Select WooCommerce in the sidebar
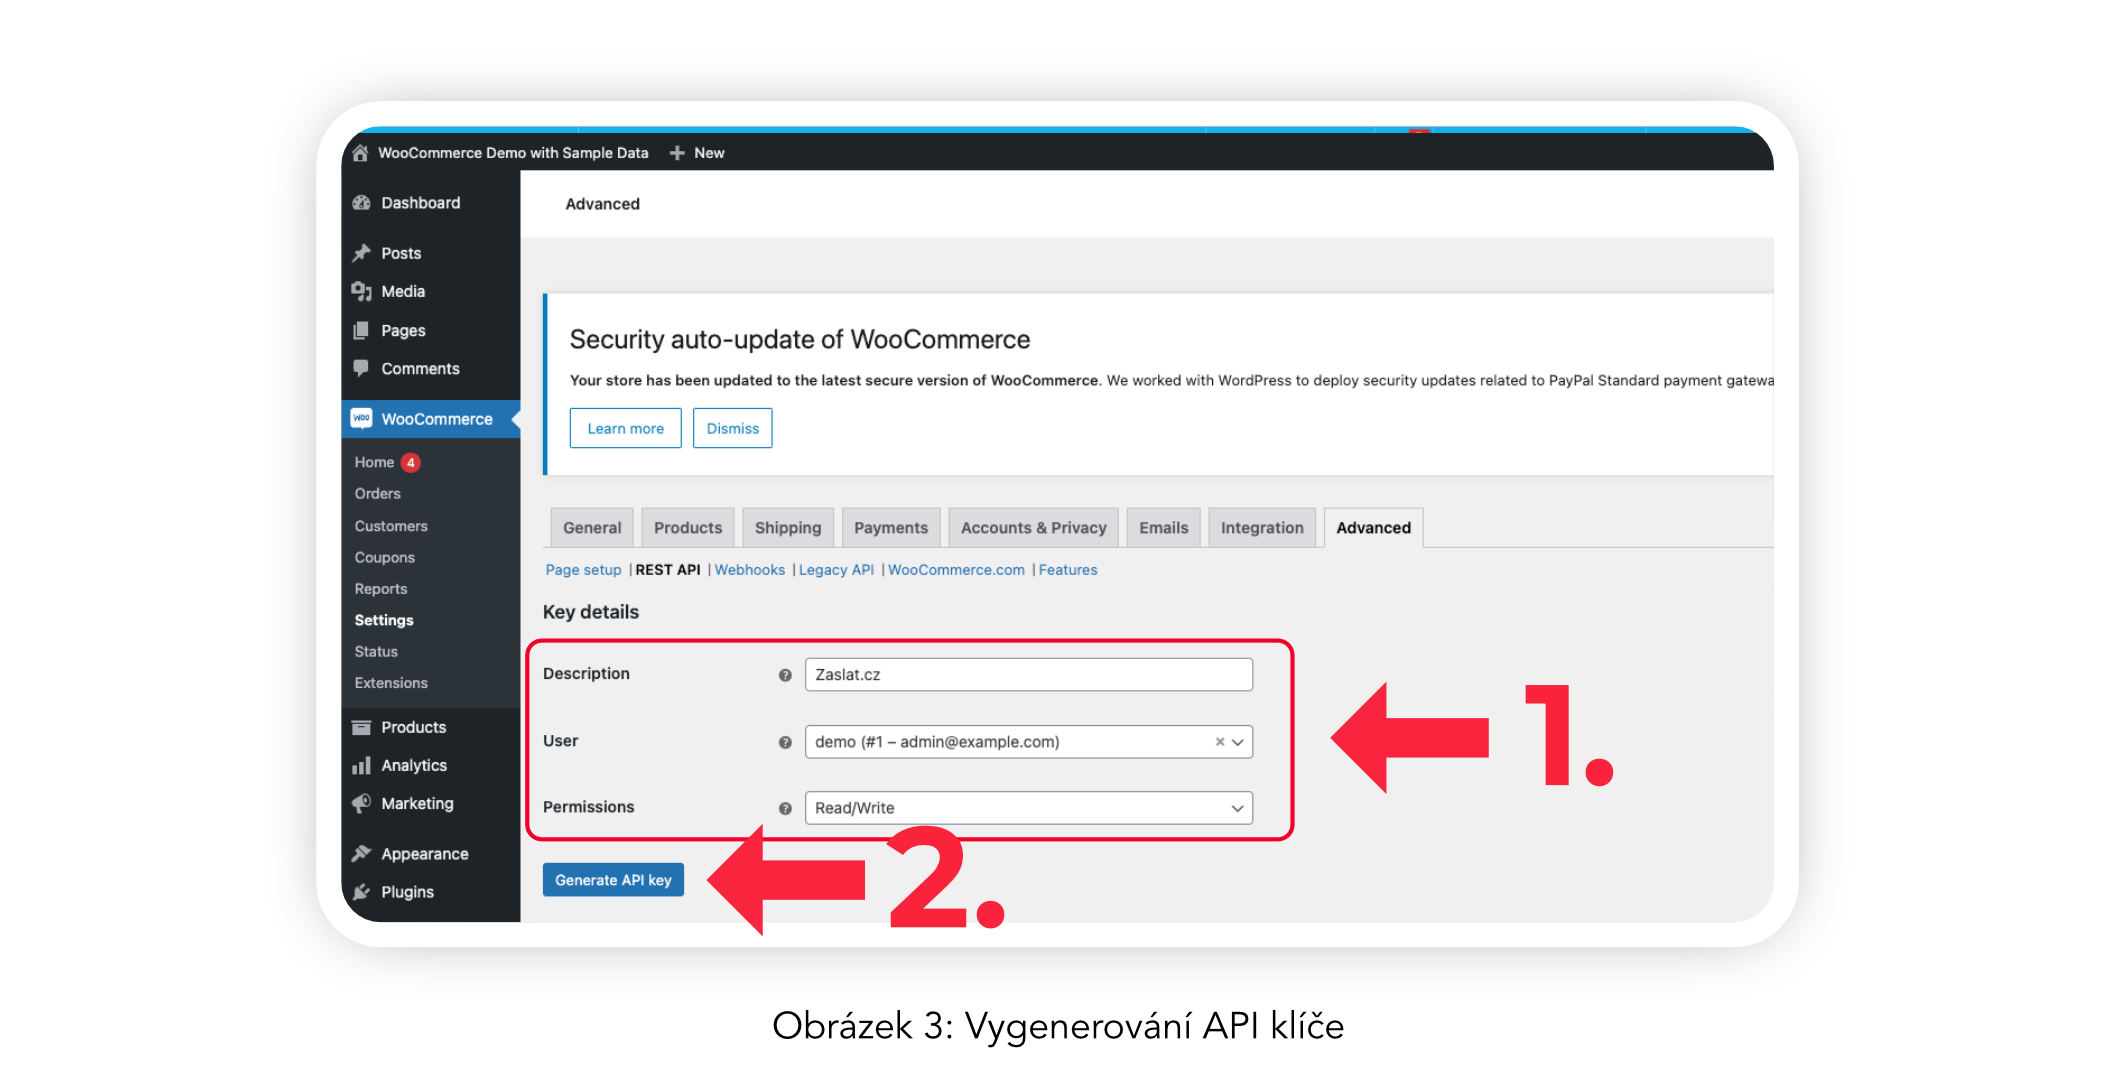 point(437,419)
